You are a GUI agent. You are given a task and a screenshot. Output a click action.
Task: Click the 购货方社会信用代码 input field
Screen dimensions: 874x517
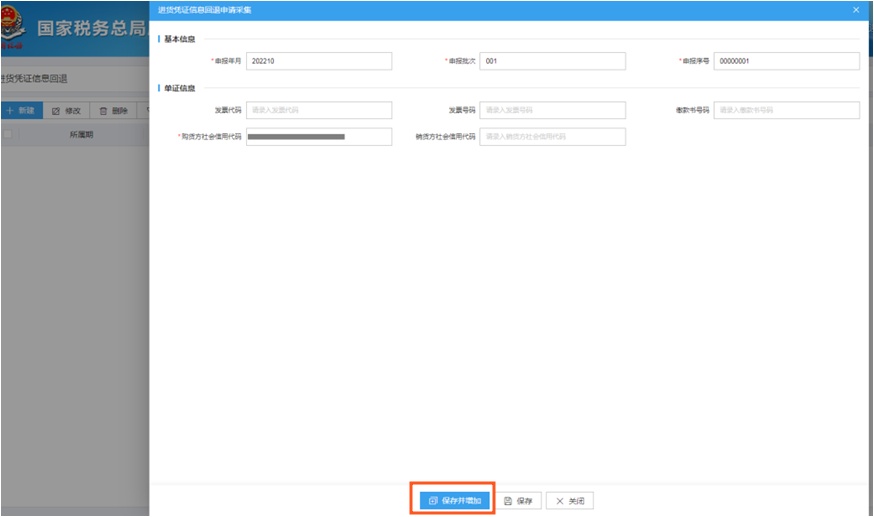click(x=319, y=136)
